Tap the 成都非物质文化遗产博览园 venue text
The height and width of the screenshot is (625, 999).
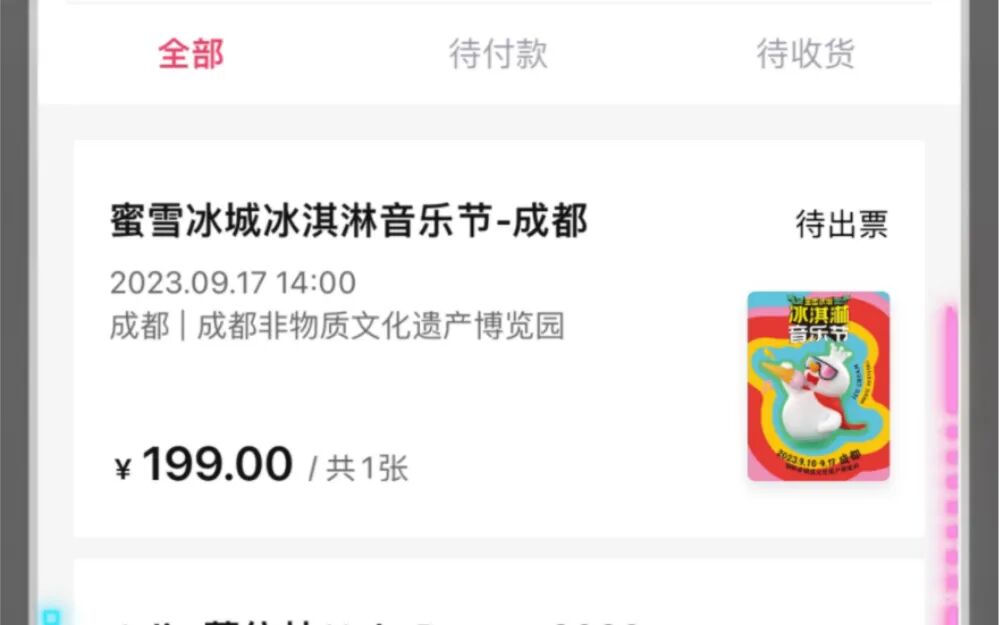click(x=380, y=326)
